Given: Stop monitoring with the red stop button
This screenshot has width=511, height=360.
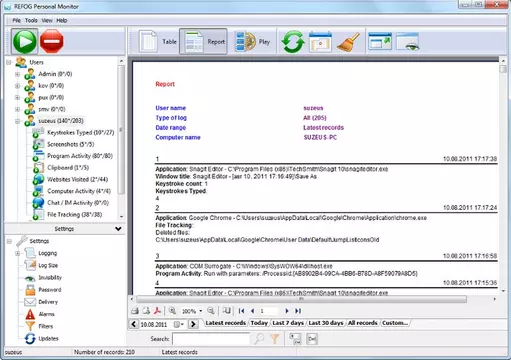Looking at the screenshot, I should [x=52, y=41].
